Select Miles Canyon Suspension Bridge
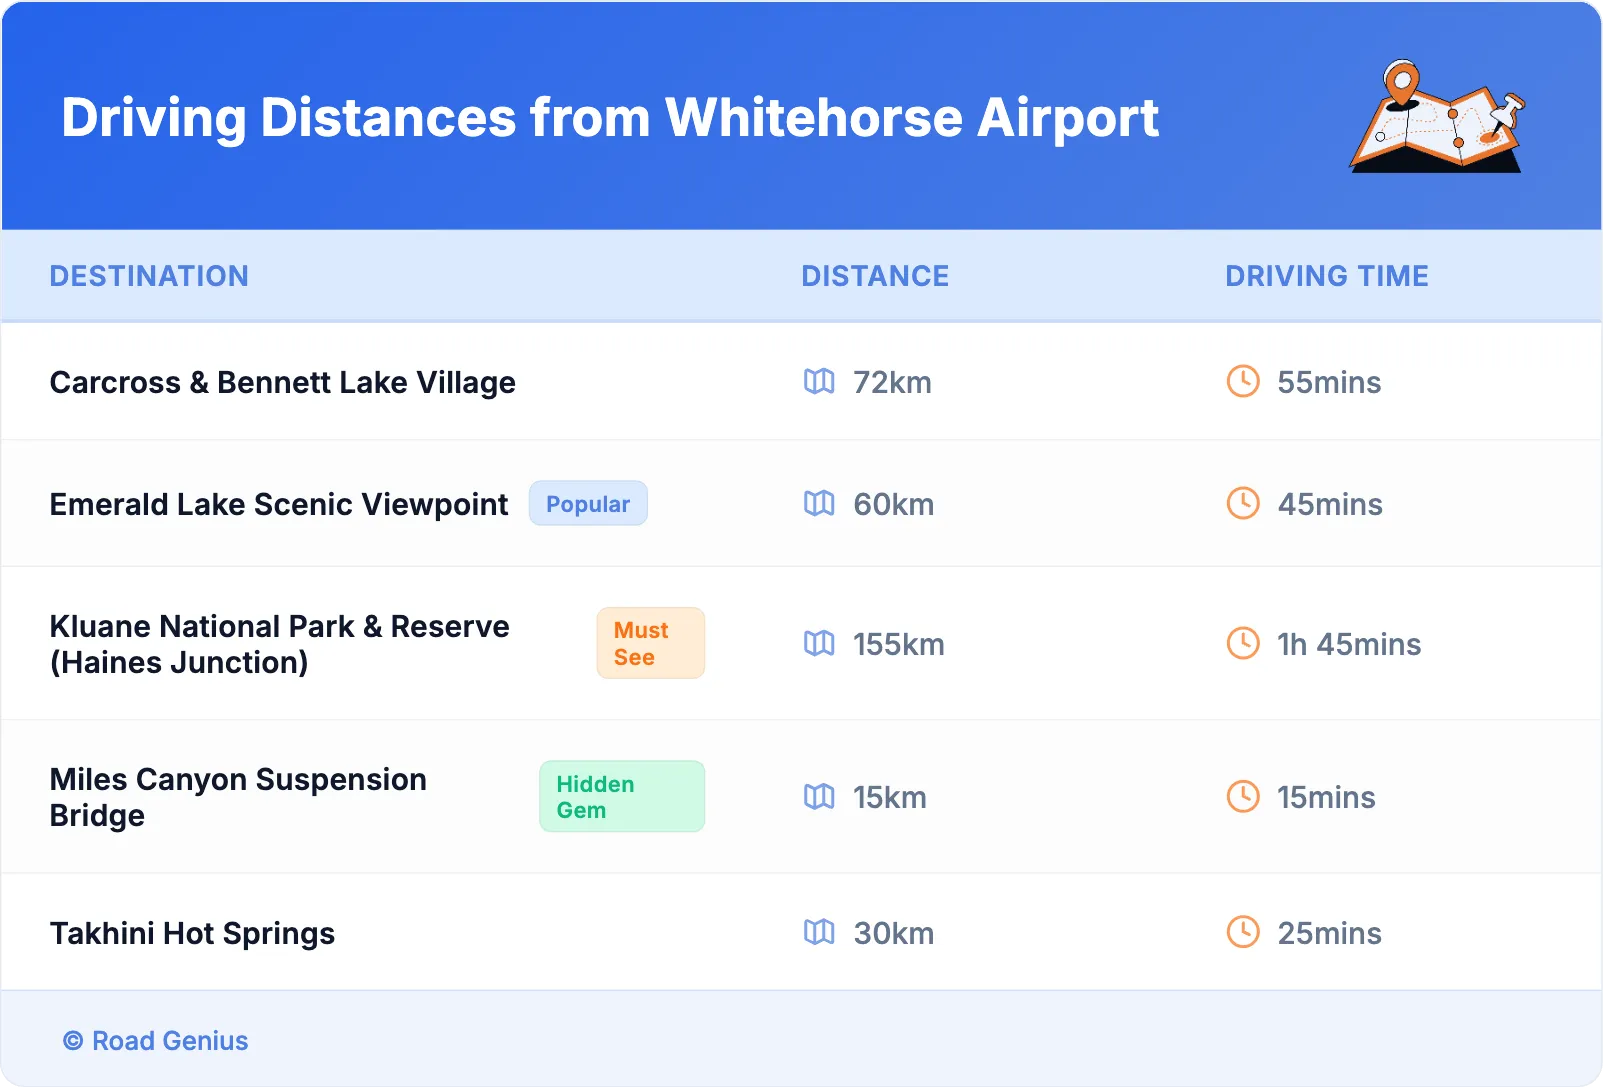Image resolution: width=1604 pixels, height=1088 pixels. [x=238, y=797]
